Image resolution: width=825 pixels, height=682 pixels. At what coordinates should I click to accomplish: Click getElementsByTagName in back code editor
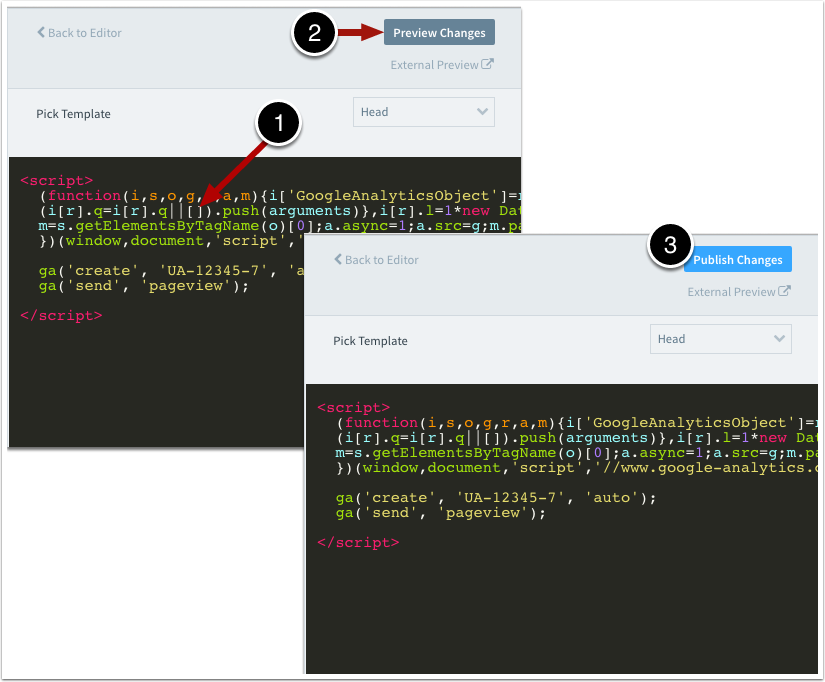167,226
